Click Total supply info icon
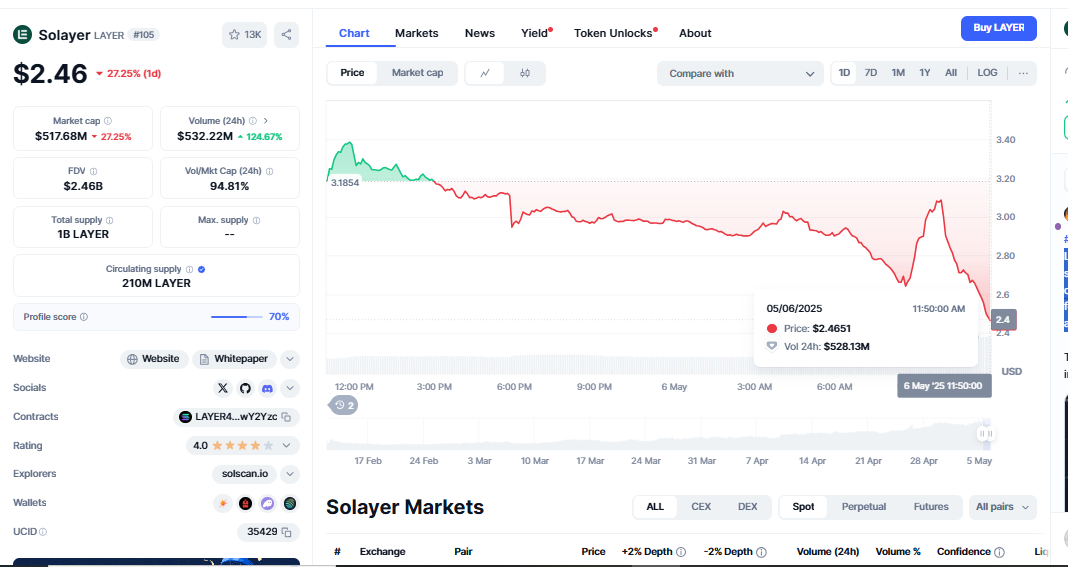 tap(110, 220)
